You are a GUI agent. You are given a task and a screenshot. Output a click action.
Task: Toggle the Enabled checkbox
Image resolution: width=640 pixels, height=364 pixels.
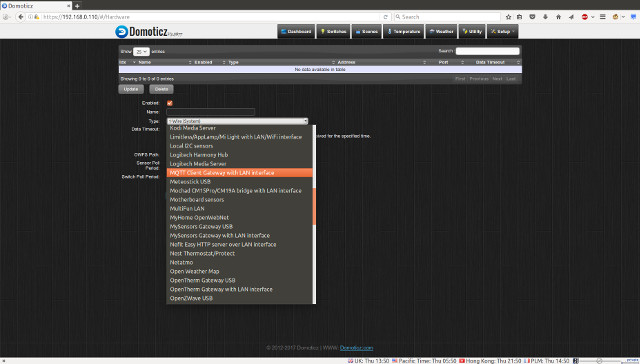tap(170, 103)
